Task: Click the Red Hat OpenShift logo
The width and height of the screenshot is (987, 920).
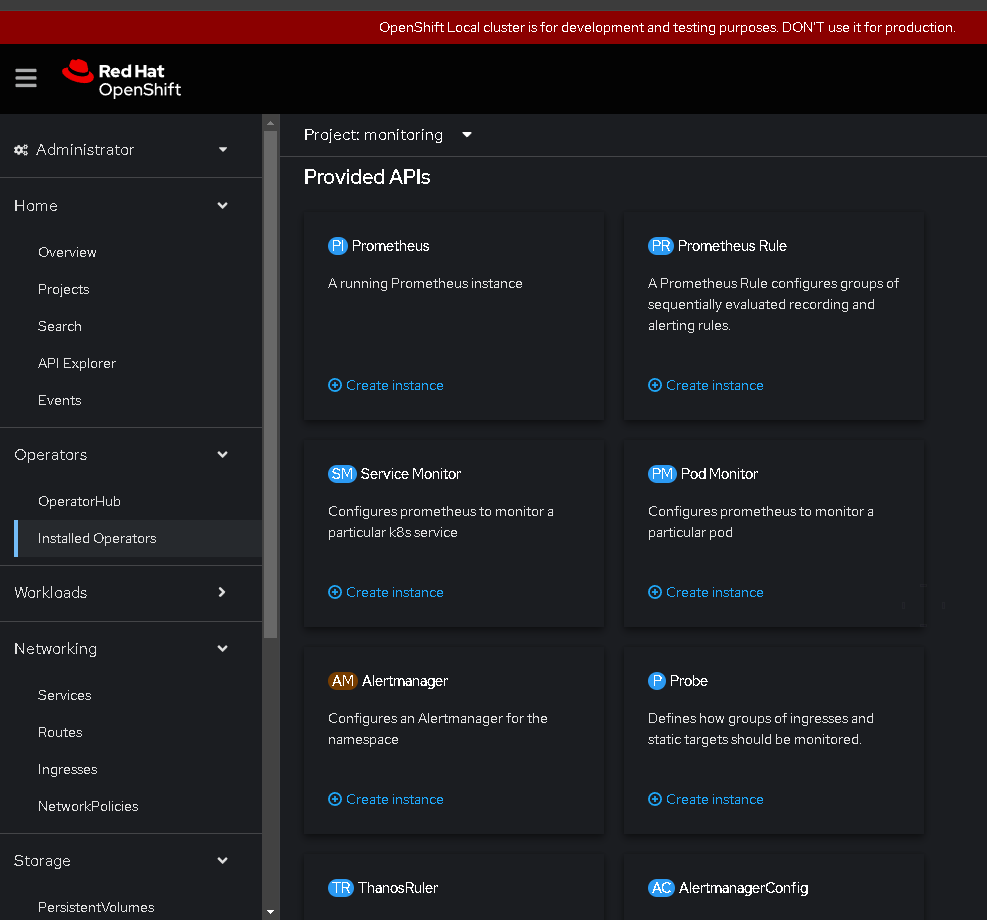Action: [121, 79]
